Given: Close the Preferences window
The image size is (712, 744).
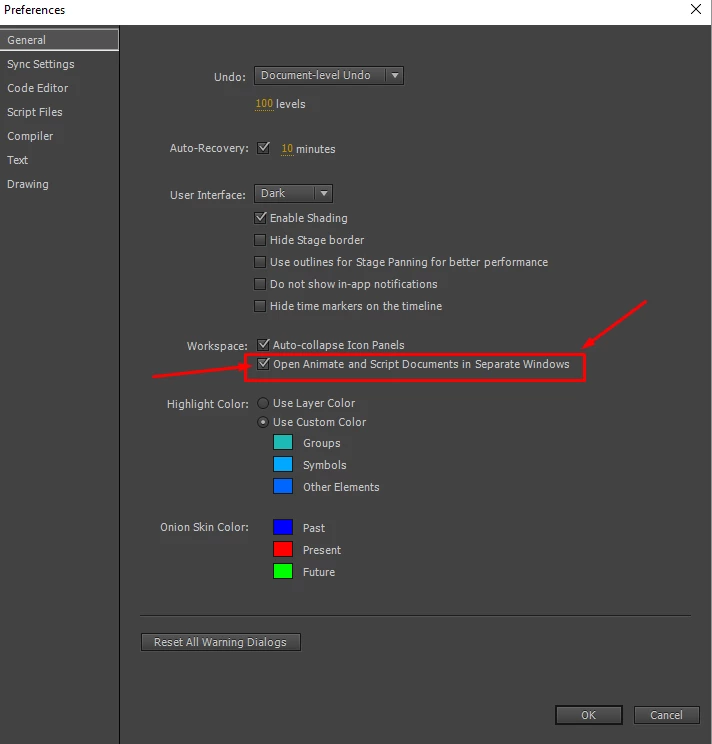Looking at the screenshot, I should [696, 9].
